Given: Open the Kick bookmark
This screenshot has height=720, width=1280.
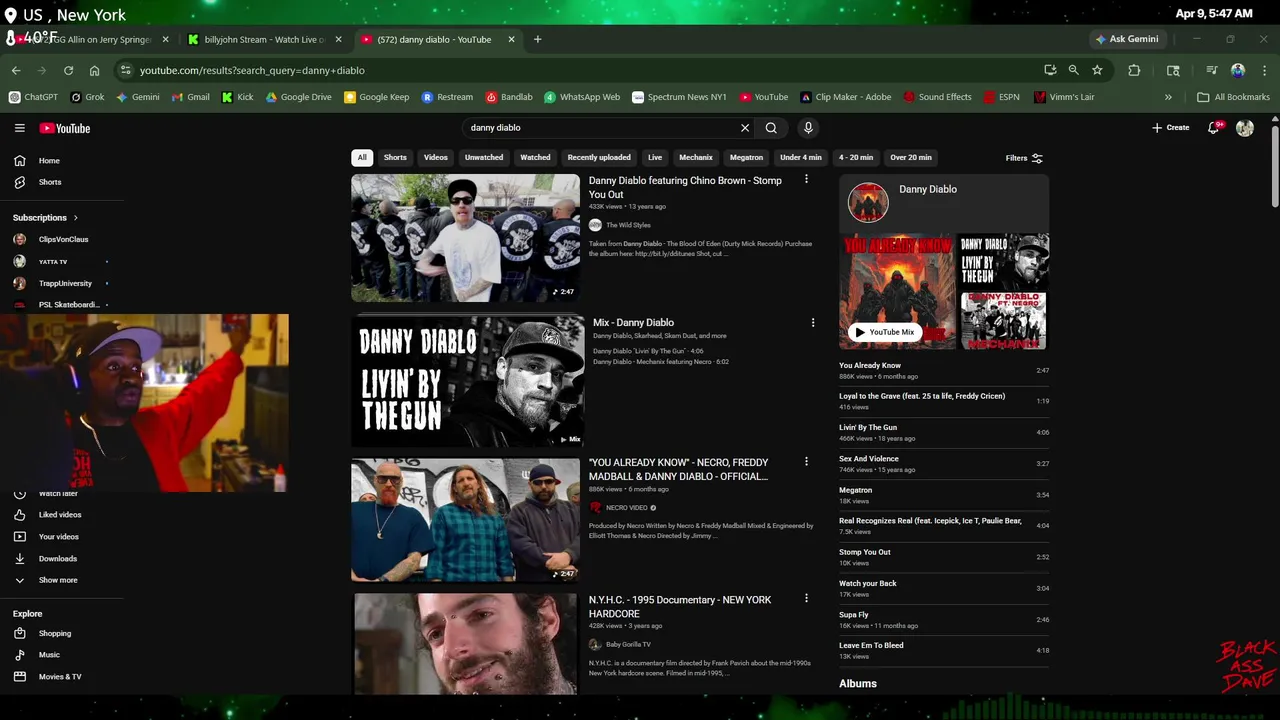Looking at the screenshot, I should click(238, 97).
